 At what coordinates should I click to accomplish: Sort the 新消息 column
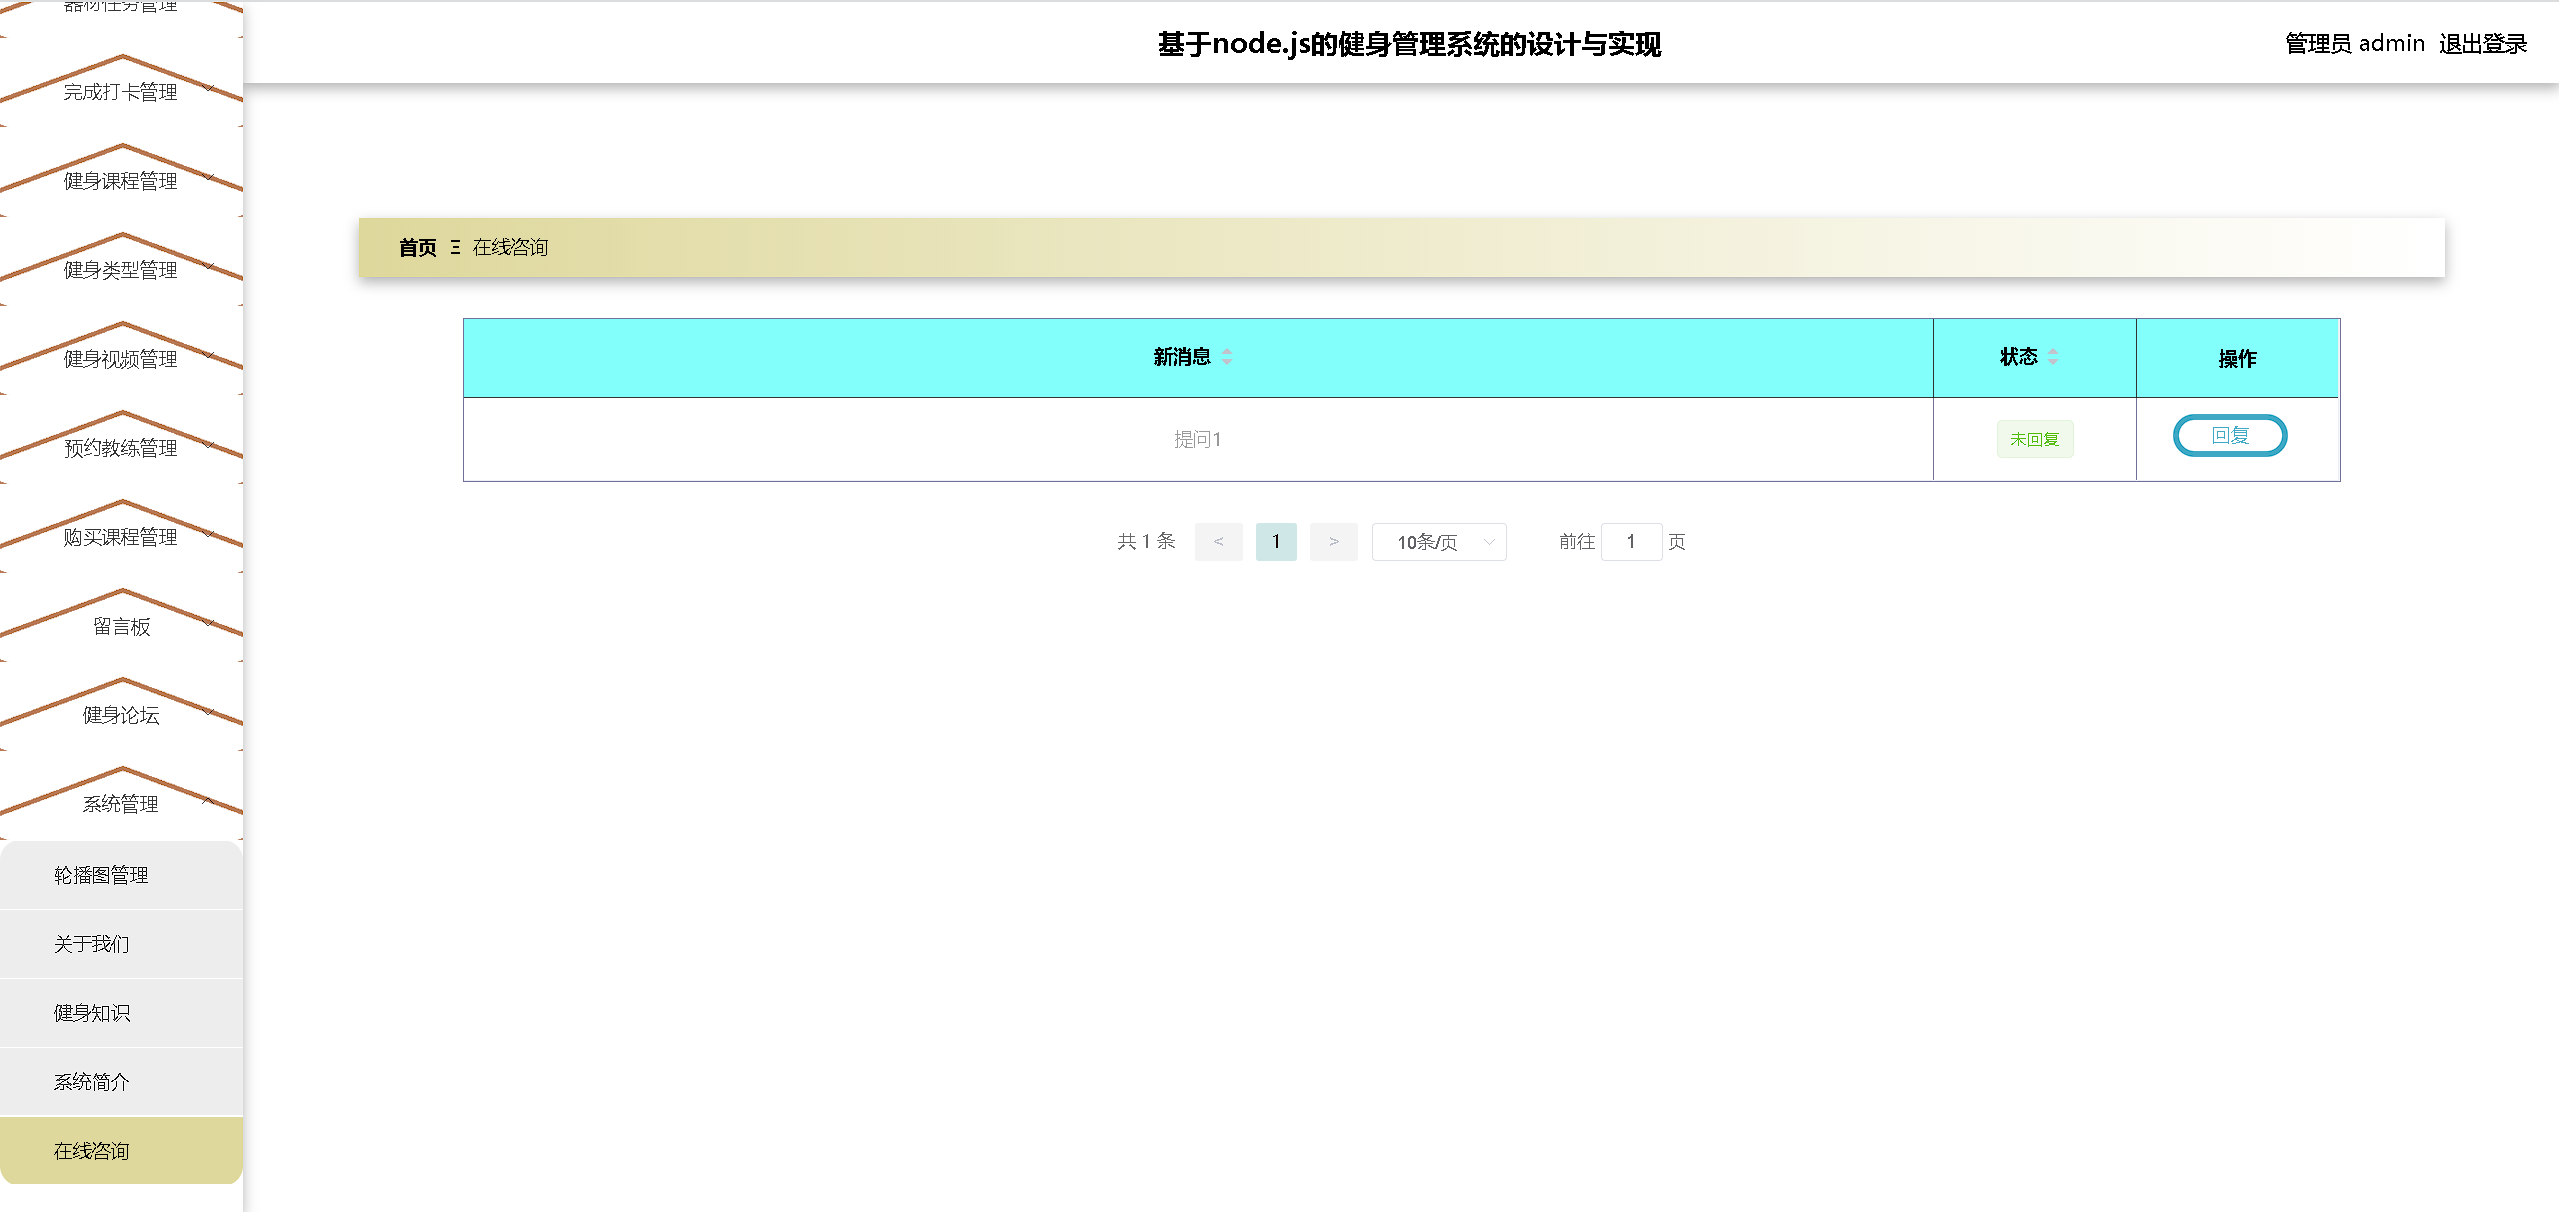pyautogui.click(x=1226, y=357)
